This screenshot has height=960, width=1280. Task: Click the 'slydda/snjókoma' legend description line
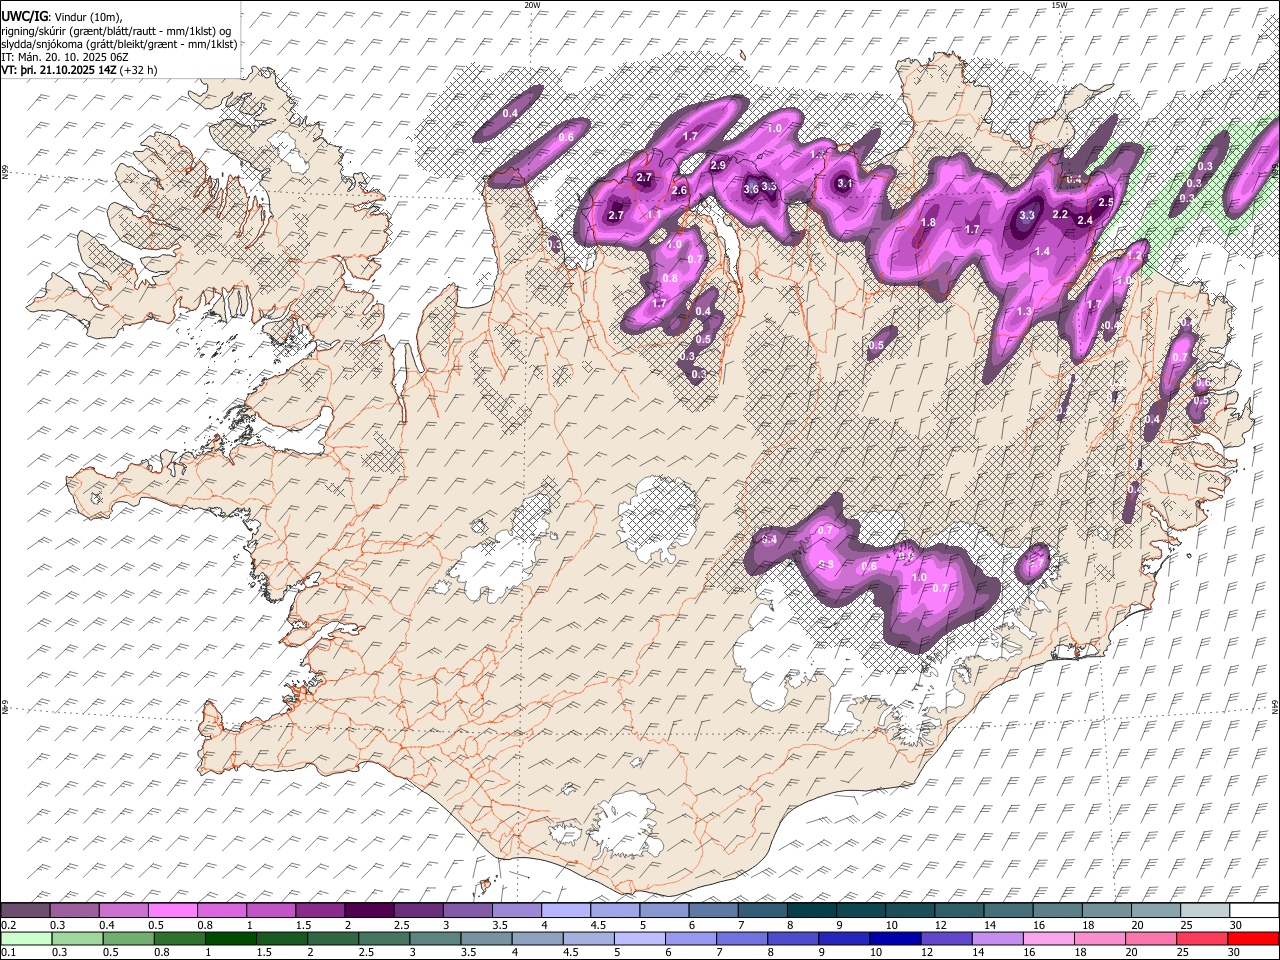[119, 44]
